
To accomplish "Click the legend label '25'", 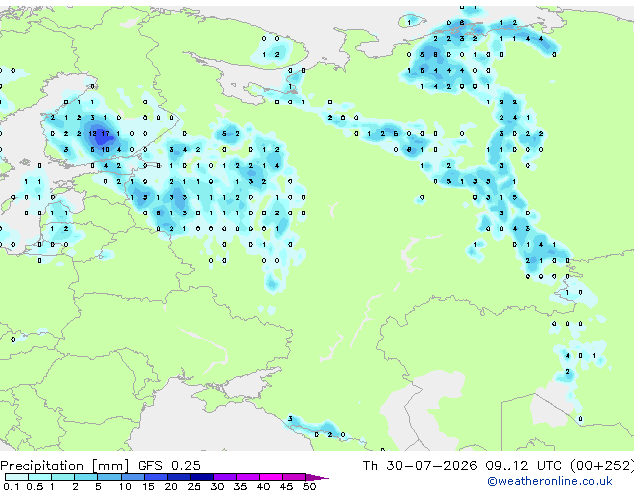I will point(194,486).
